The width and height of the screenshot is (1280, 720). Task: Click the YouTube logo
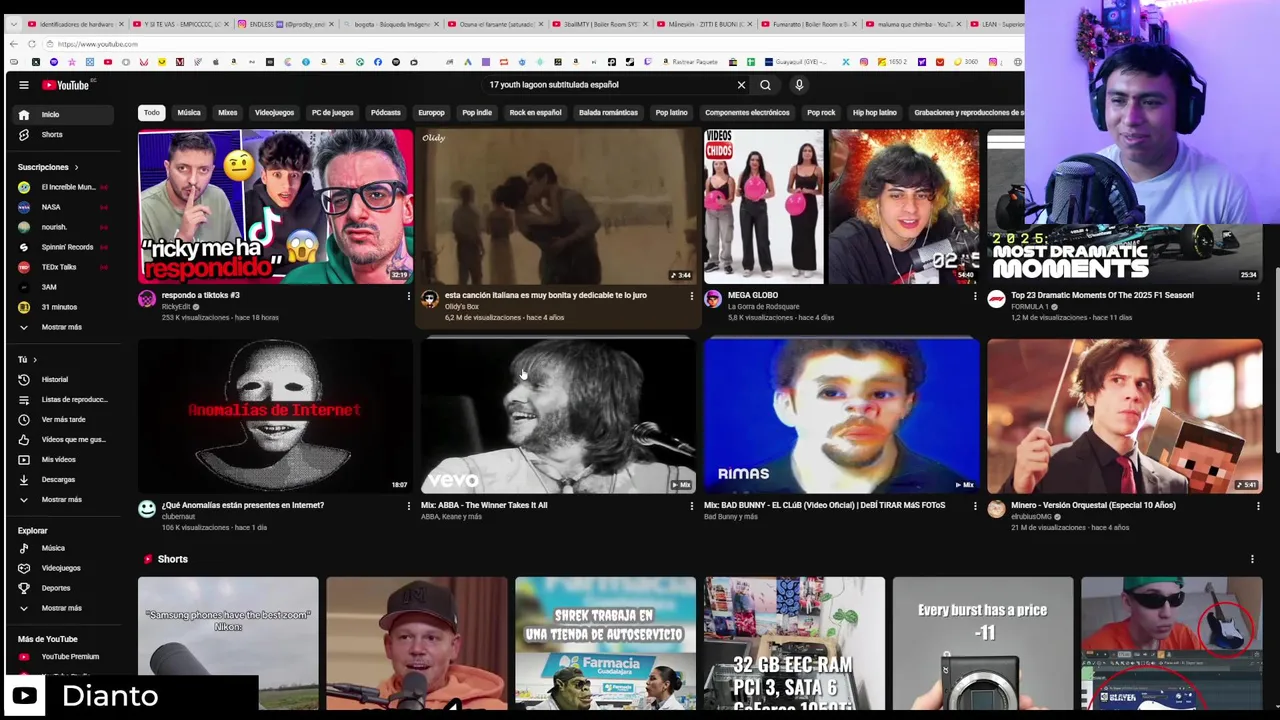(x=66, y=85)
